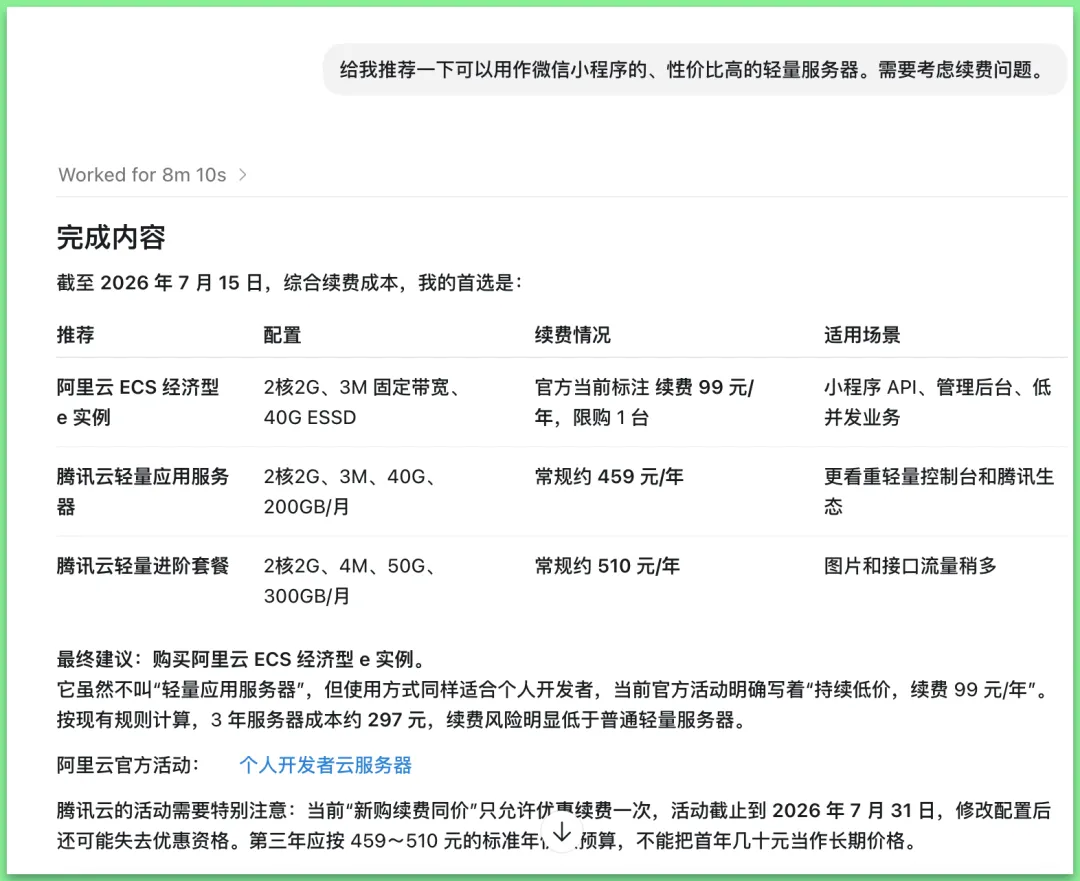1080x881 pixels.
Task: Click the 2核2G、4M、50G、300GB/月 cell
Action: click(349, 581)
